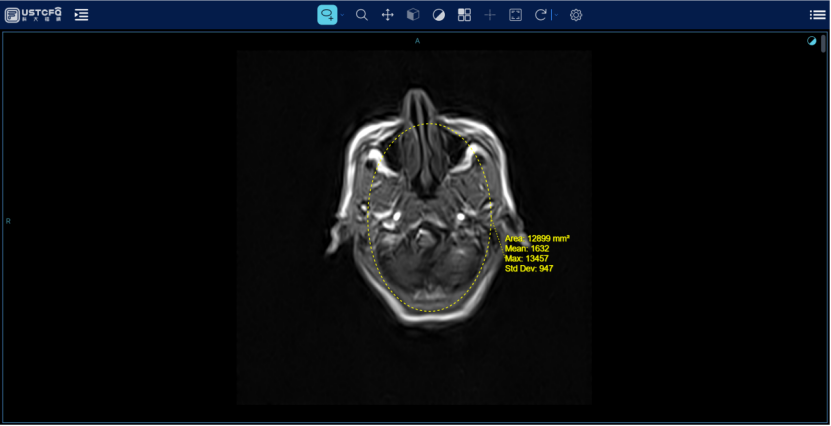This screenshot has height=426, width=831.
Task: Open the settings gear
Action: click(x=576, y=15)
